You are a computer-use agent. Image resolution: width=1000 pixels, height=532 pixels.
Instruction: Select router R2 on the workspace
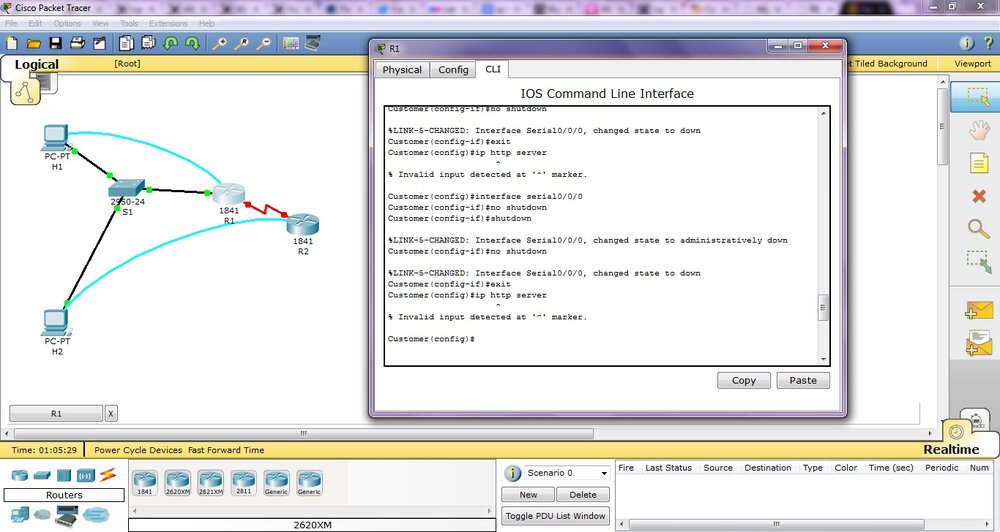(x=302, y=225)
